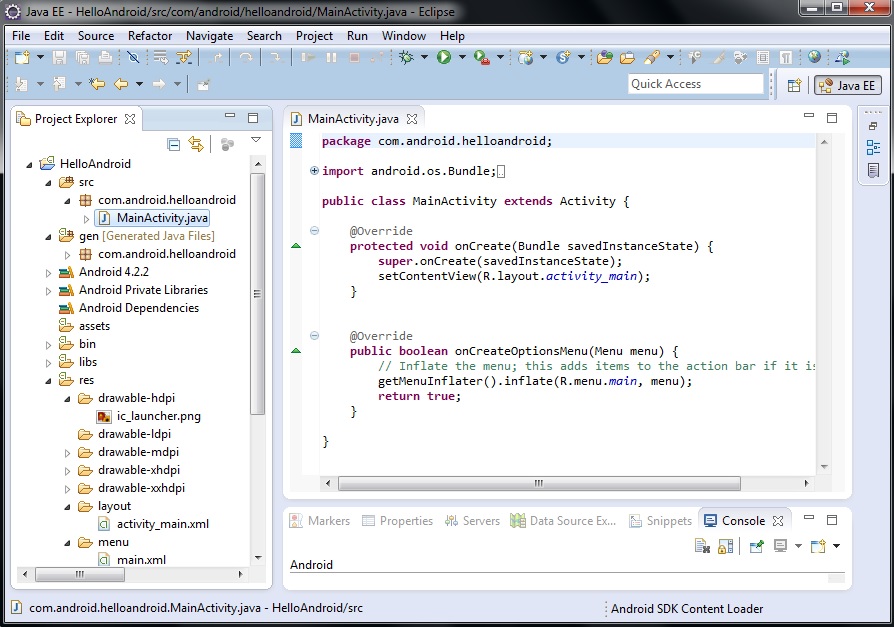Click the Restore icon in right trim

tap(873, 126)
